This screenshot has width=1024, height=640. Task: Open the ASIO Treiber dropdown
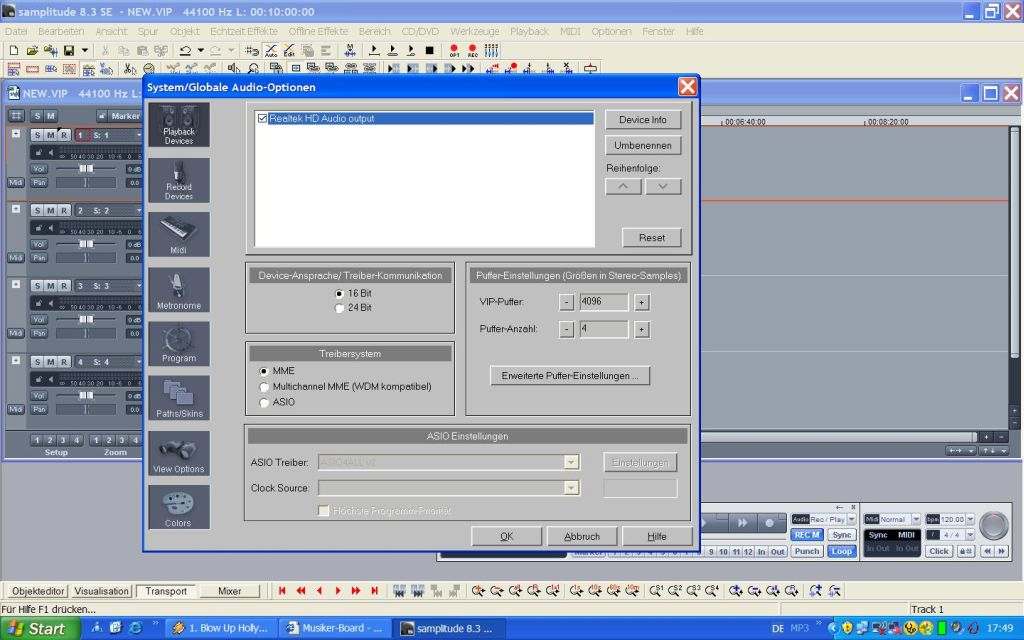[x=571, y=462]
